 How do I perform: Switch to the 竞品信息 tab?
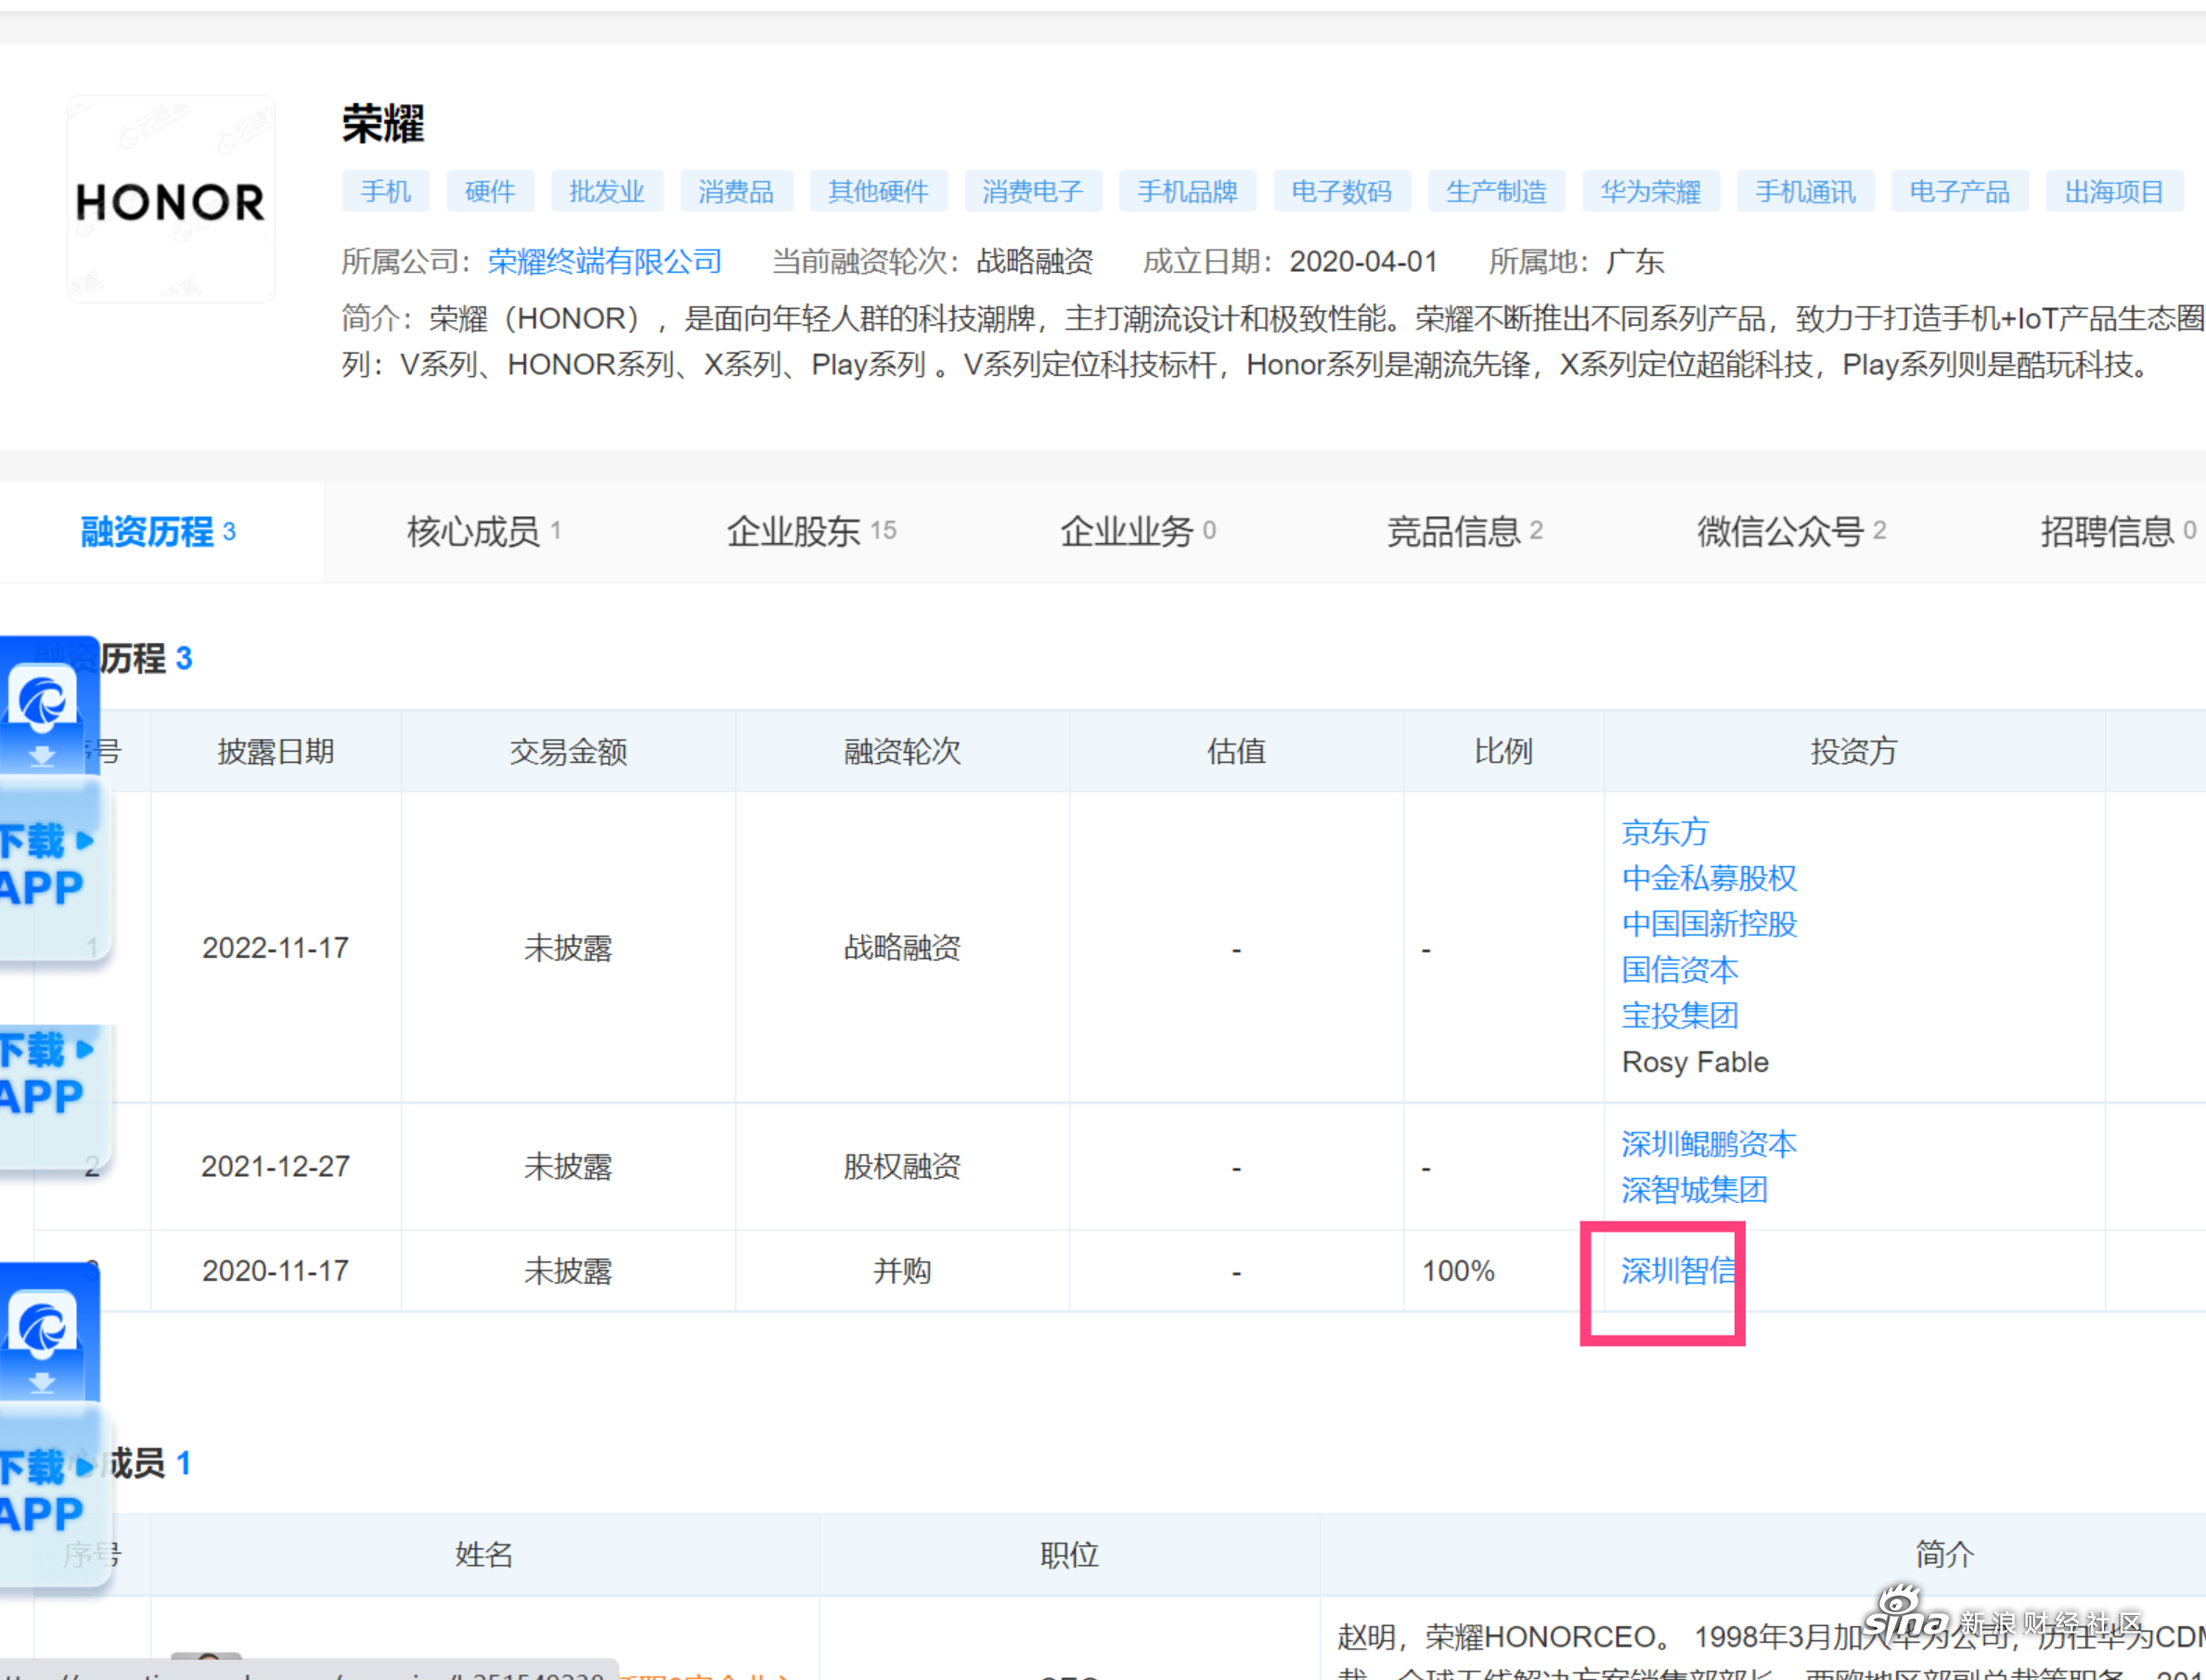click(1465, 532)
